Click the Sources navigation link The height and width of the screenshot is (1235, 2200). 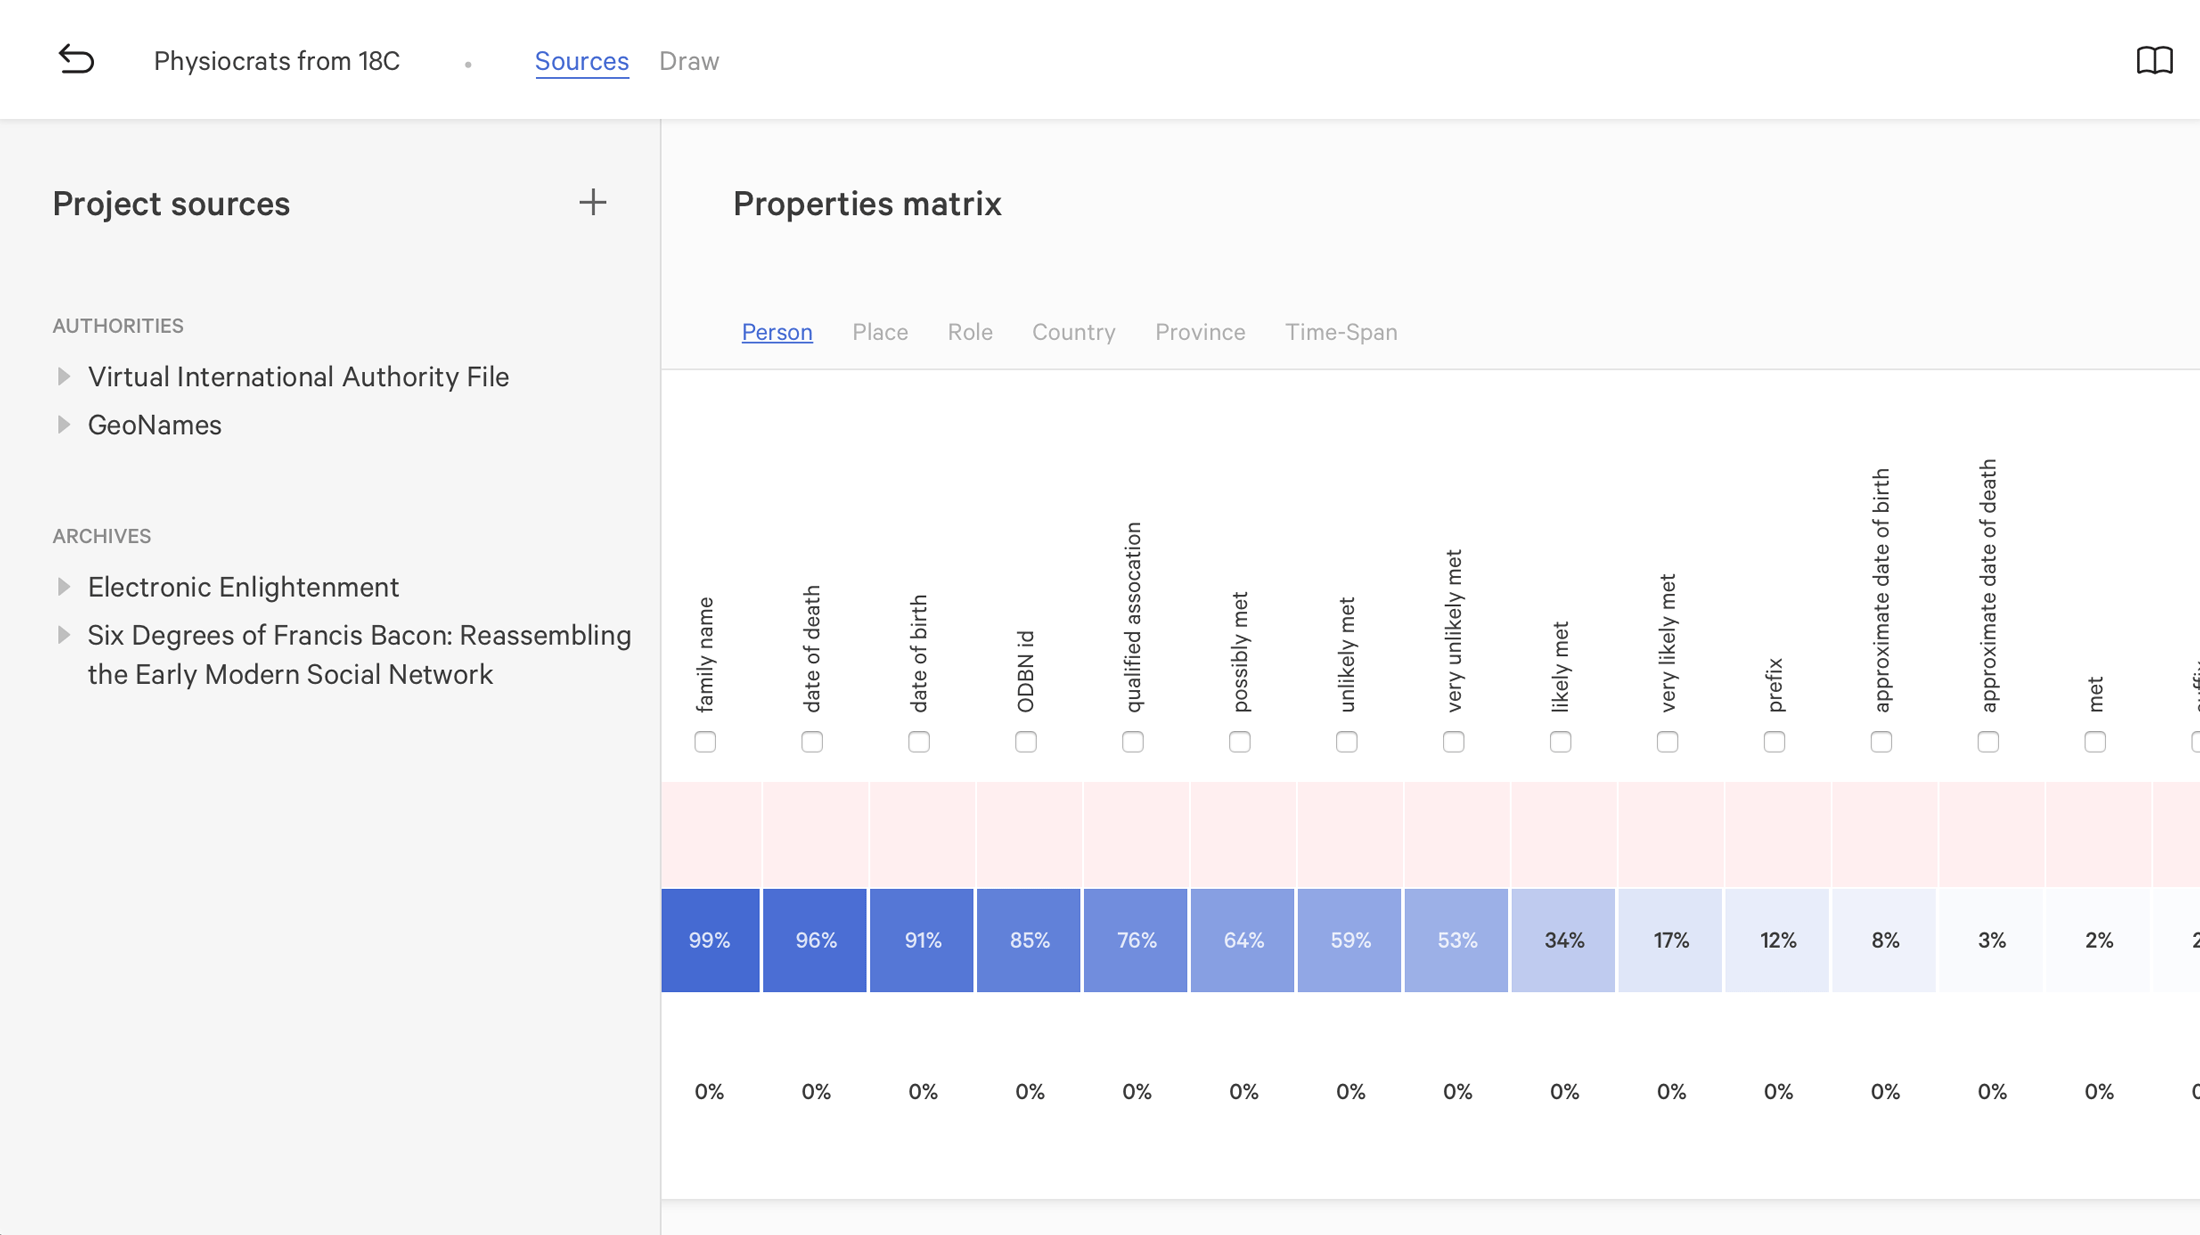(582, 60)
